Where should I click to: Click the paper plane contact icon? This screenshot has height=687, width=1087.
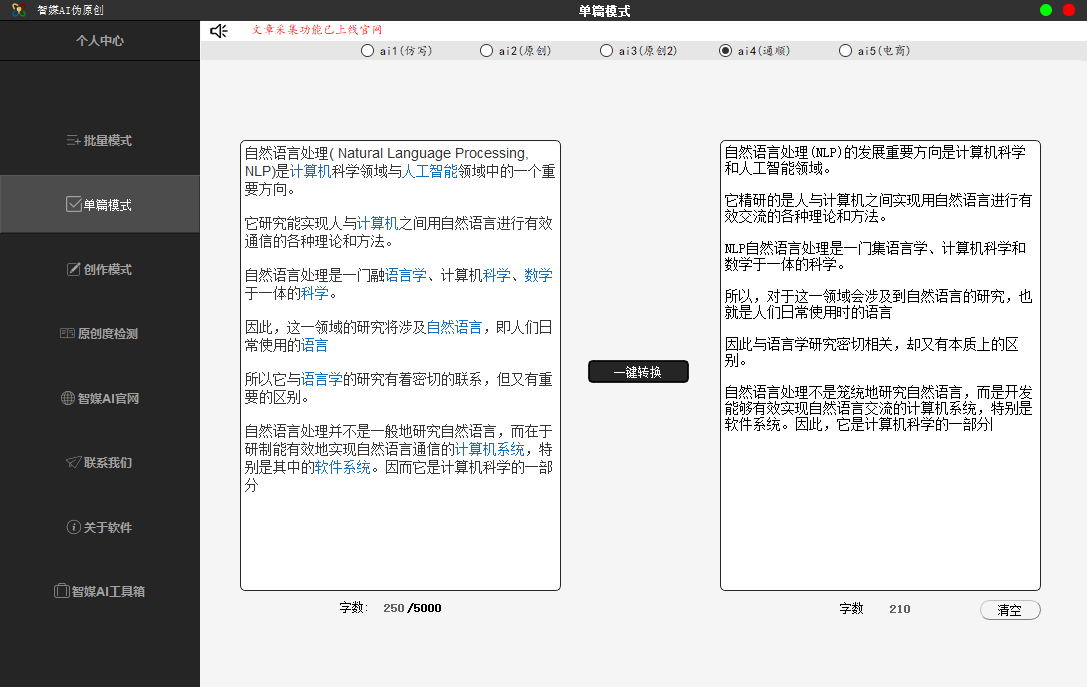point(73,462)
